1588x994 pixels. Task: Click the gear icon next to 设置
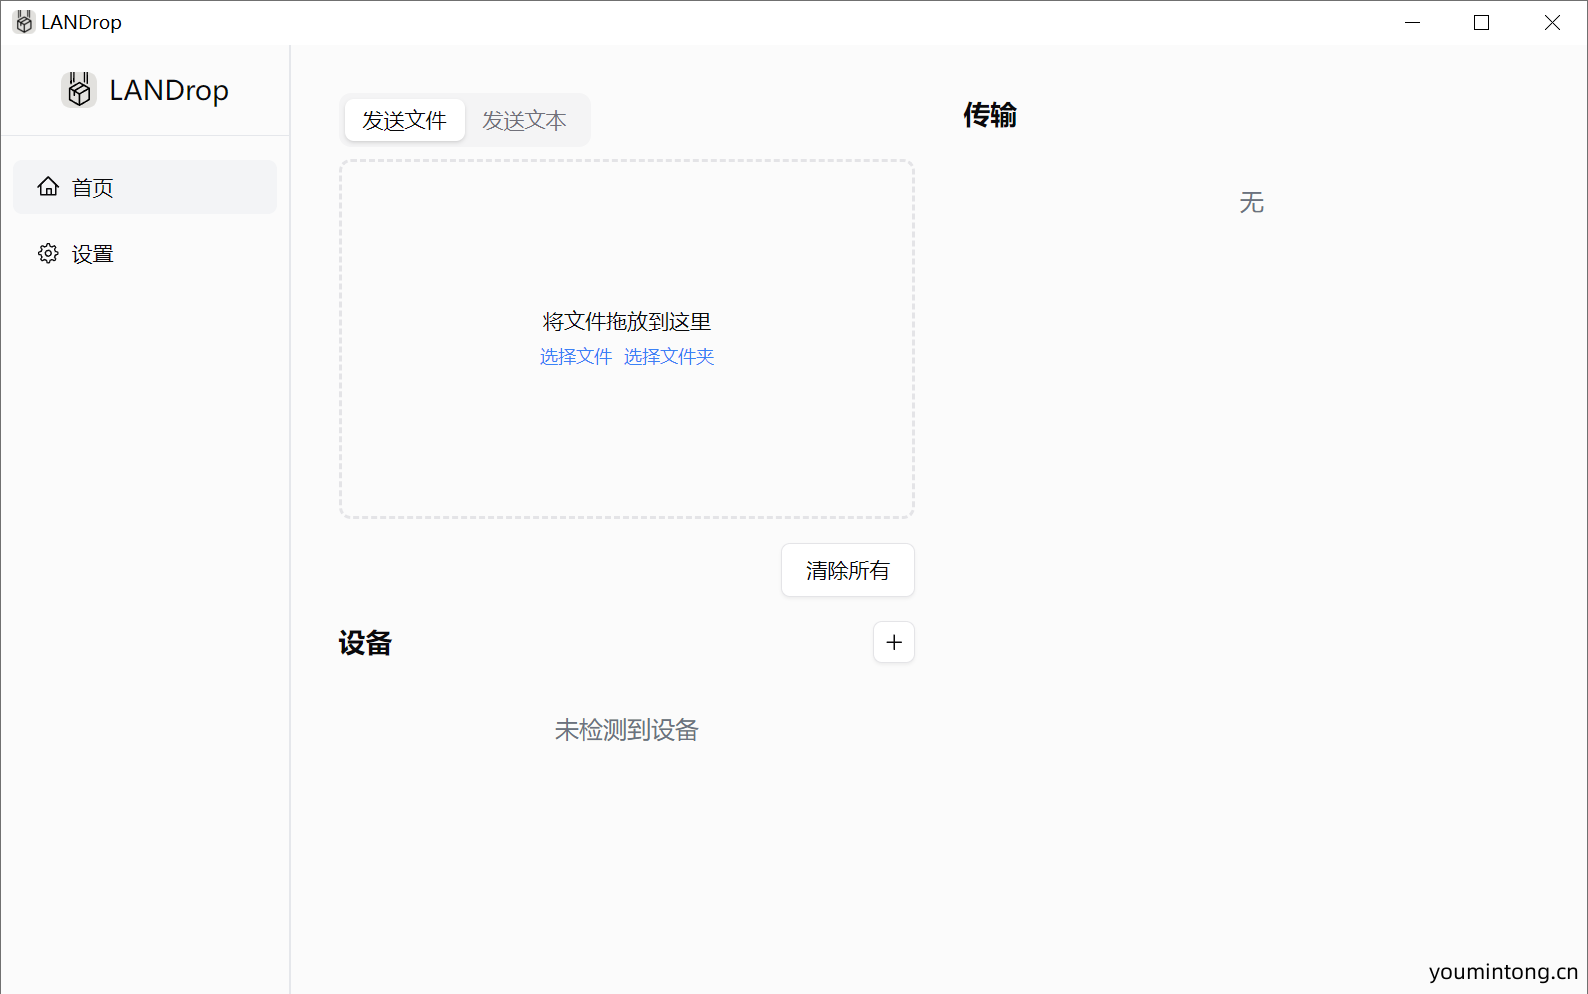pyautogui.click(x=48, y=253)
